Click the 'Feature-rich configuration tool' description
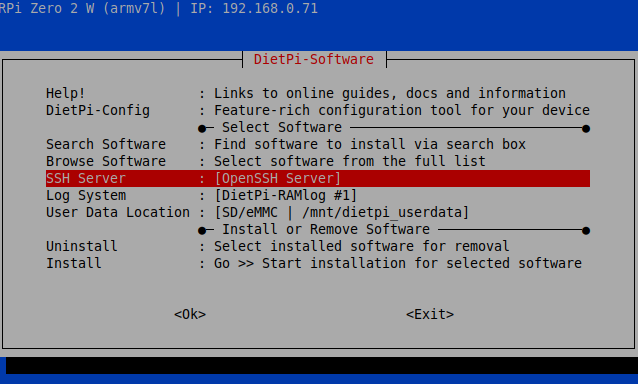Screen dimensions: 638x384 pyautogui.click(x=402, y=111)
